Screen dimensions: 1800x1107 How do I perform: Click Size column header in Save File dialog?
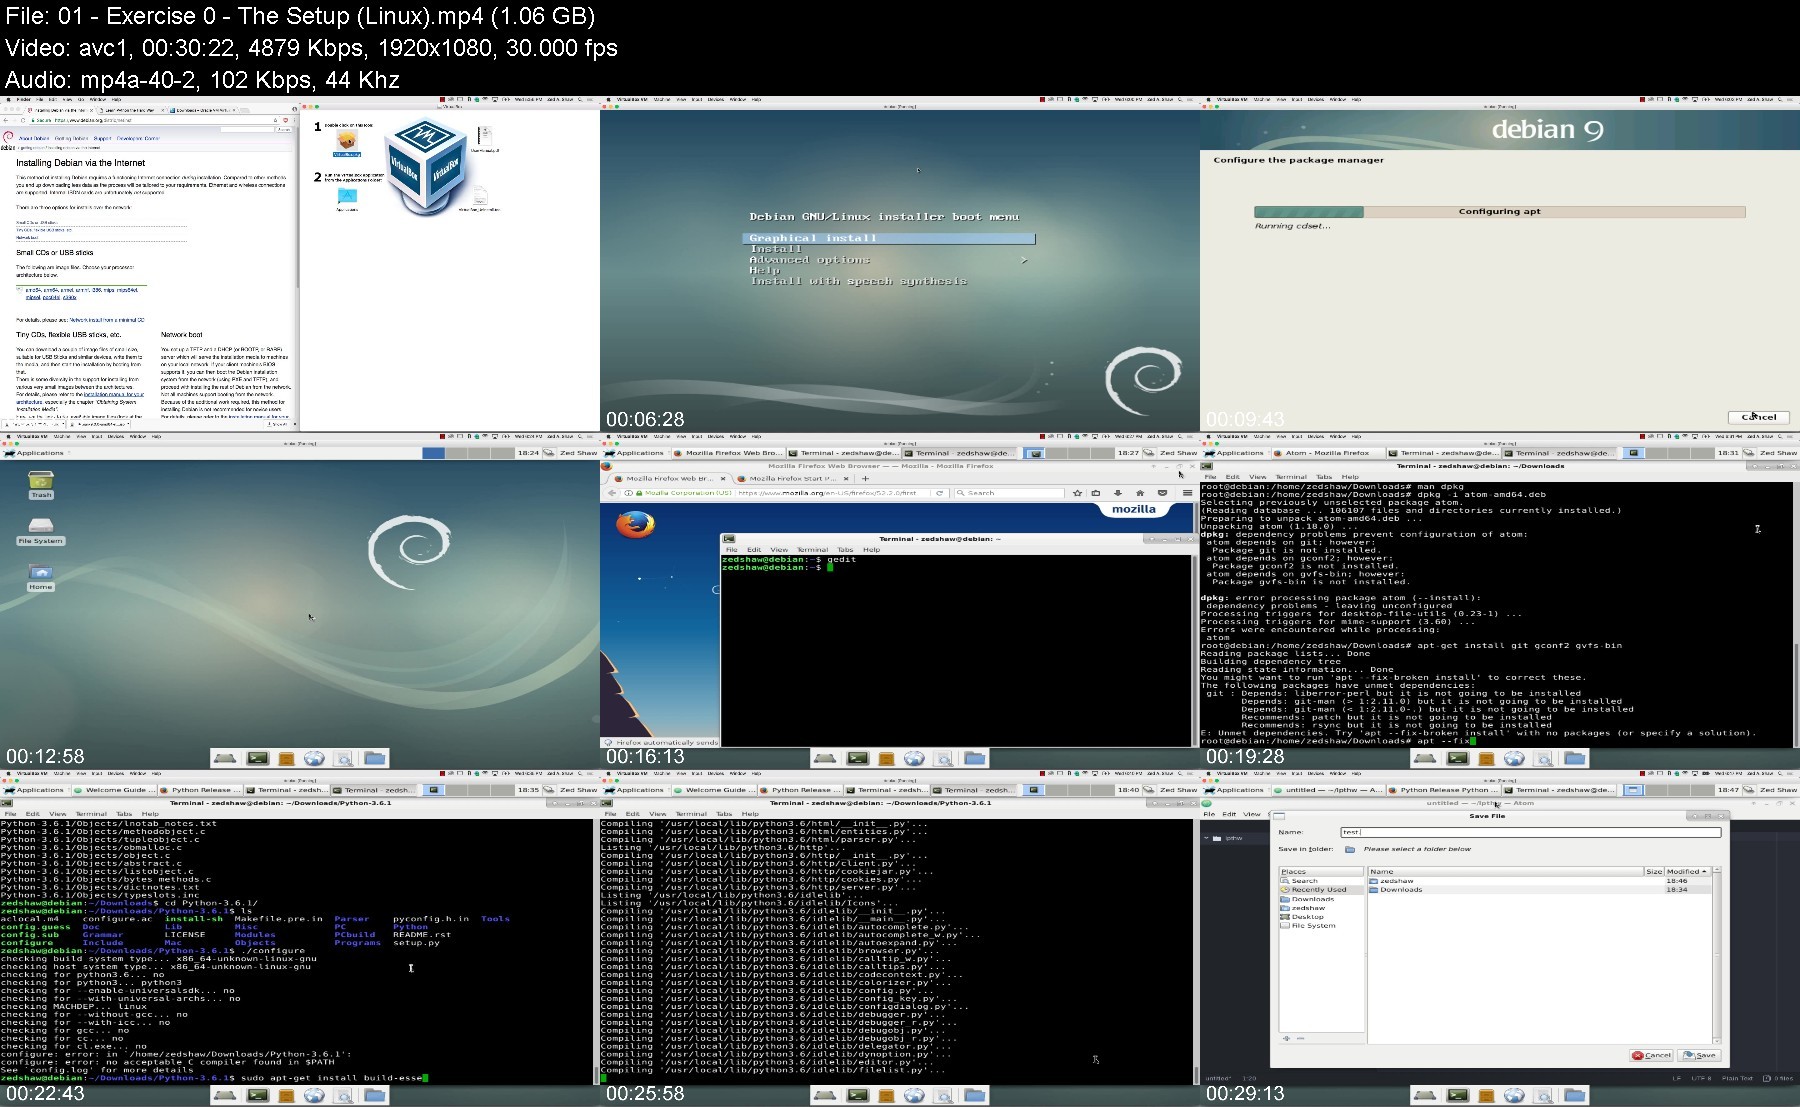click(1654, 871)
